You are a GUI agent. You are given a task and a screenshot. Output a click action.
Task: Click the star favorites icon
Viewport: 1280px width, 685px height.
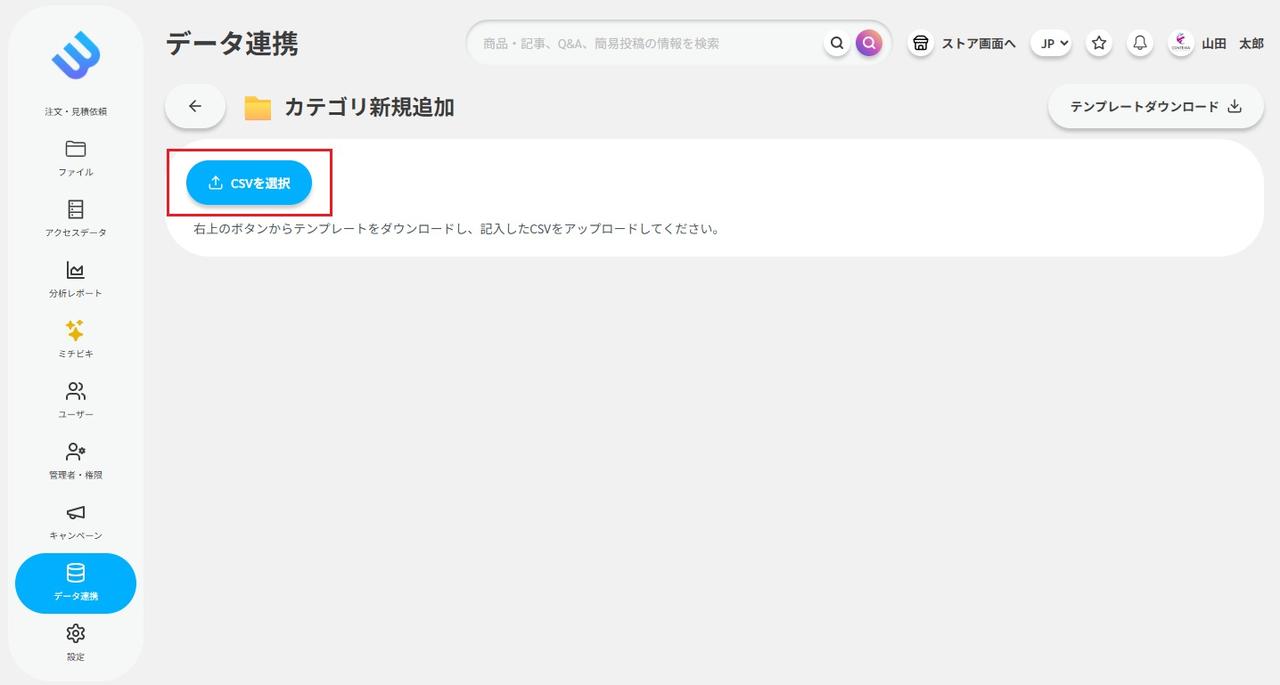tap(1098, 43)
